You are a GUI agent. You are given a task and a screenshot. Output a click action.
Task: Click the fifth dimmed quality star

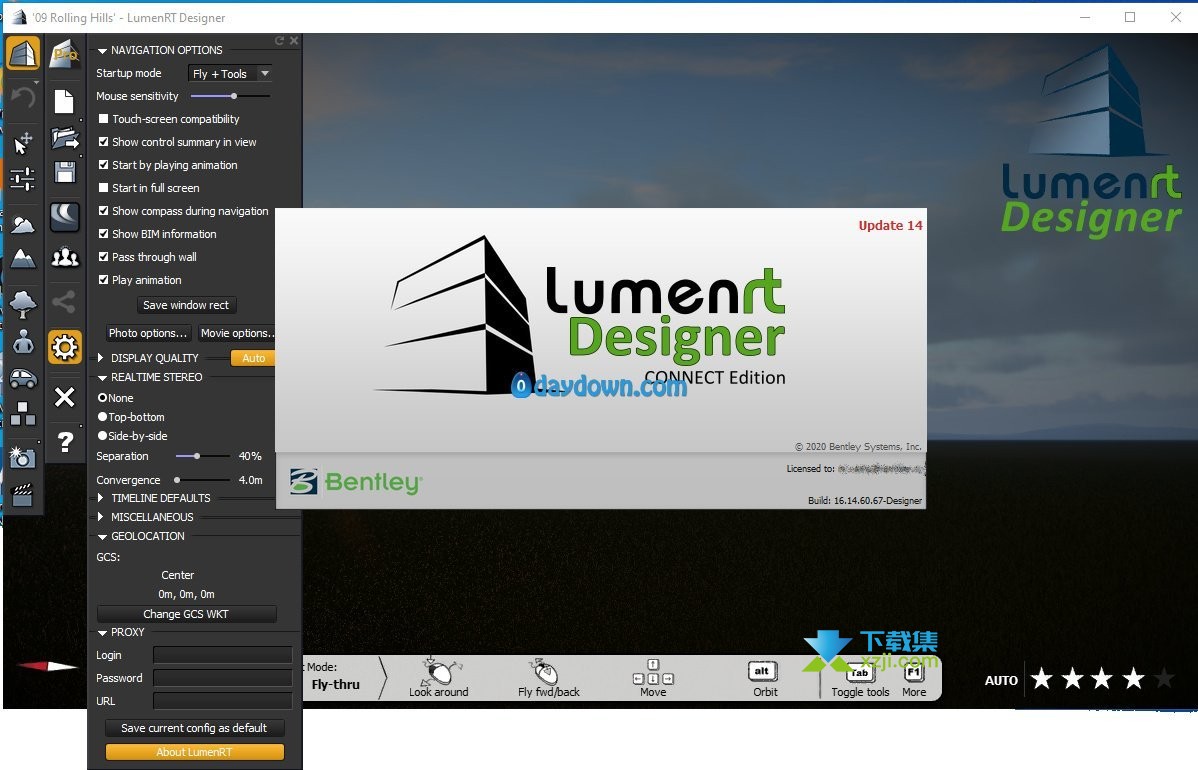click(1164, 678)
